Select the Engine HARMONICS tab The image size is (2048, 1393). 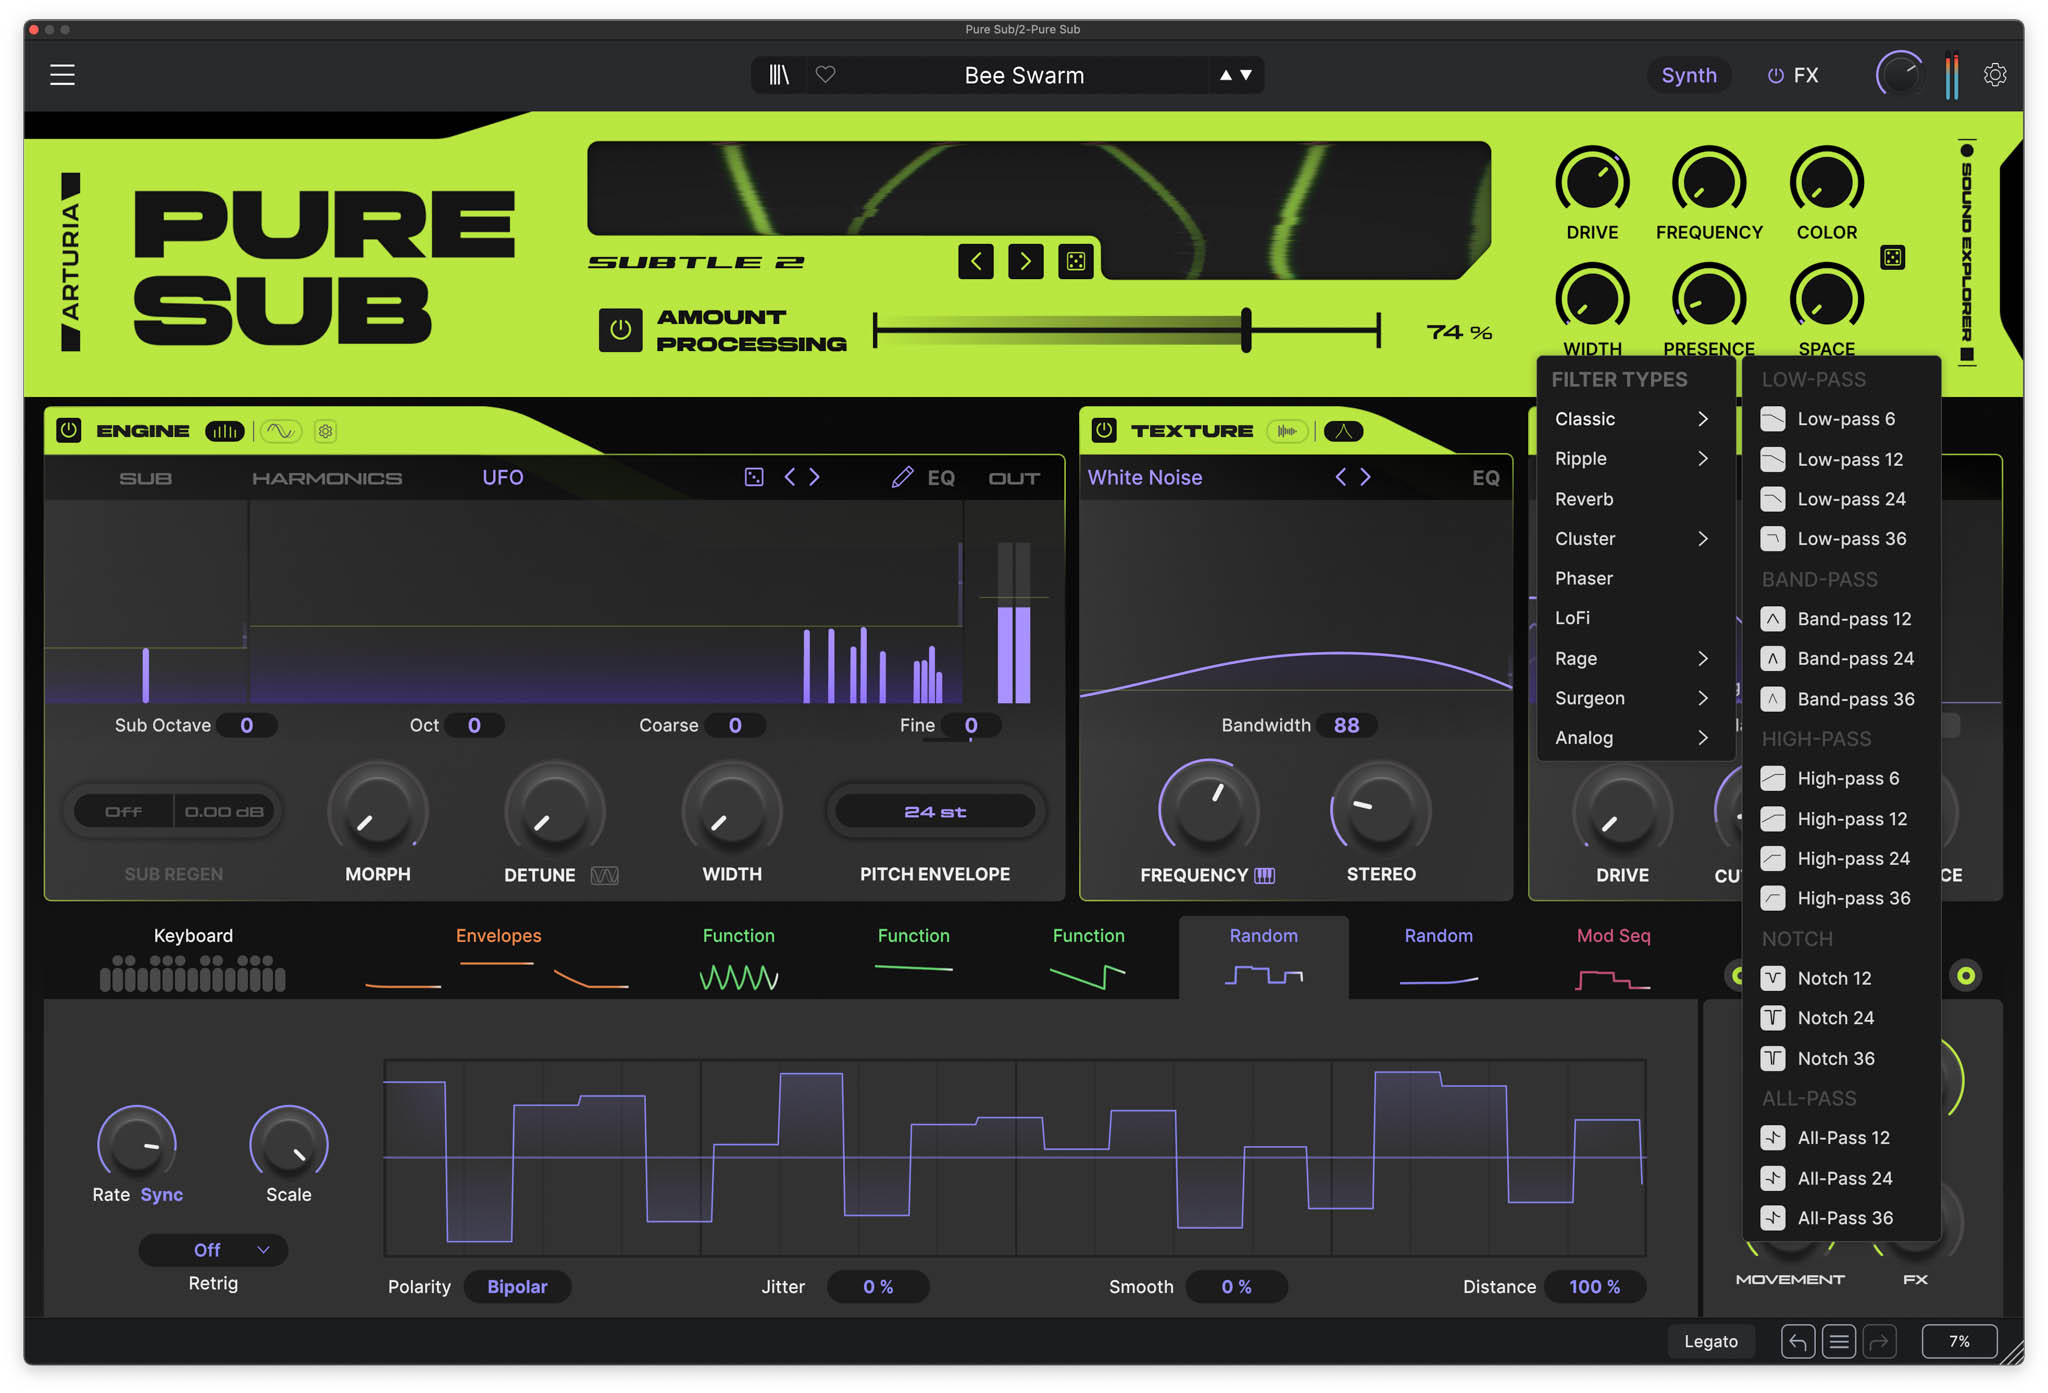[327, 478]
